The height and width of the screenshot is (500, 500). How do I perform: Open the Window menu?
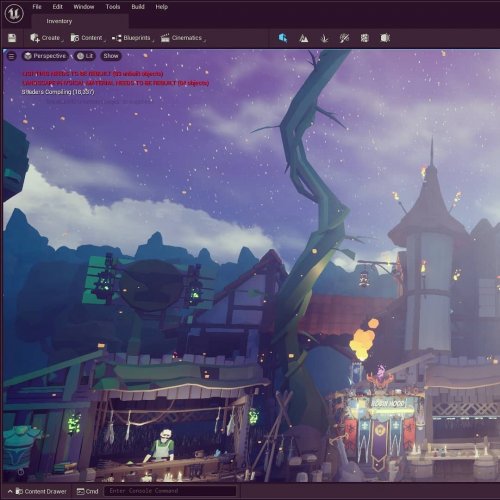point(84,7)
